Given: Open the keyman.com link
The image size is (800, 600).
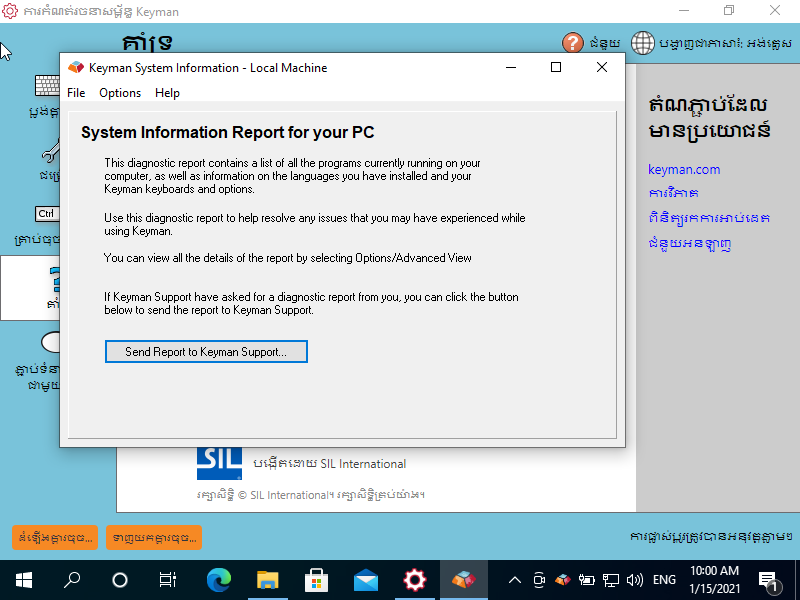Looking at the screenshot, I should [x=684, y=169].
